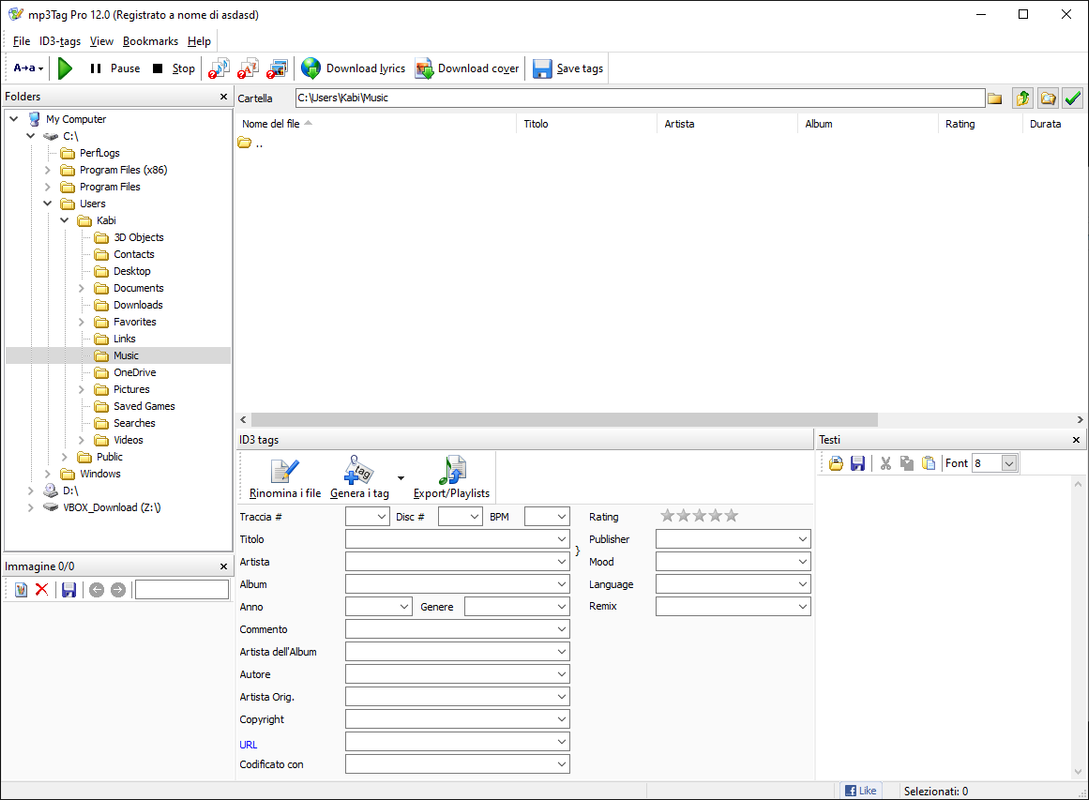Collapse the My Computer tree node
This screenshot has width=1089, height=800.
[x=14, y=119]
